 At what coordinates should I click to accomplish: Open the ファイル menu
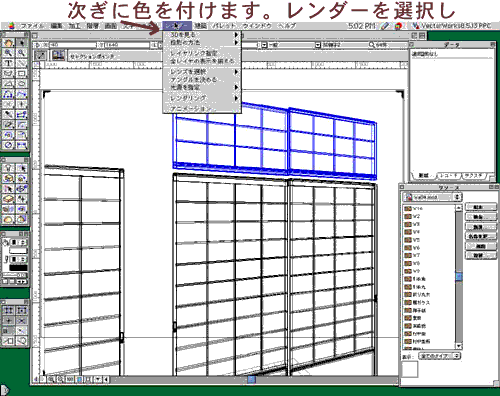[32, 26]
